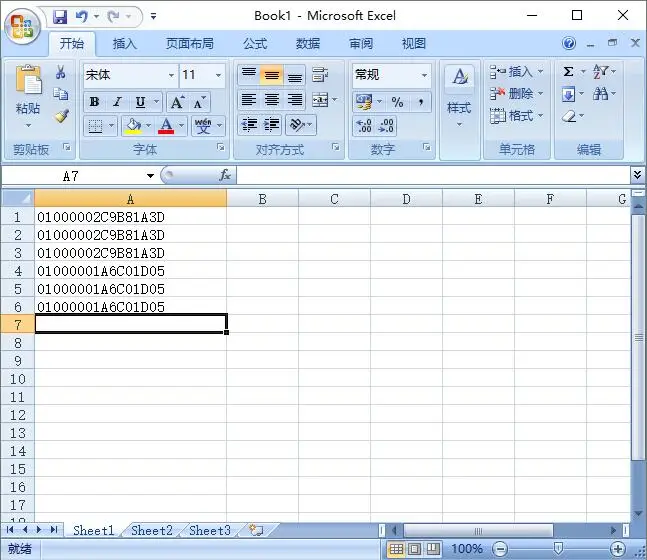Open Find and Select binoculars
Viewport: 647px width, 560px height.
coord(600,95)
